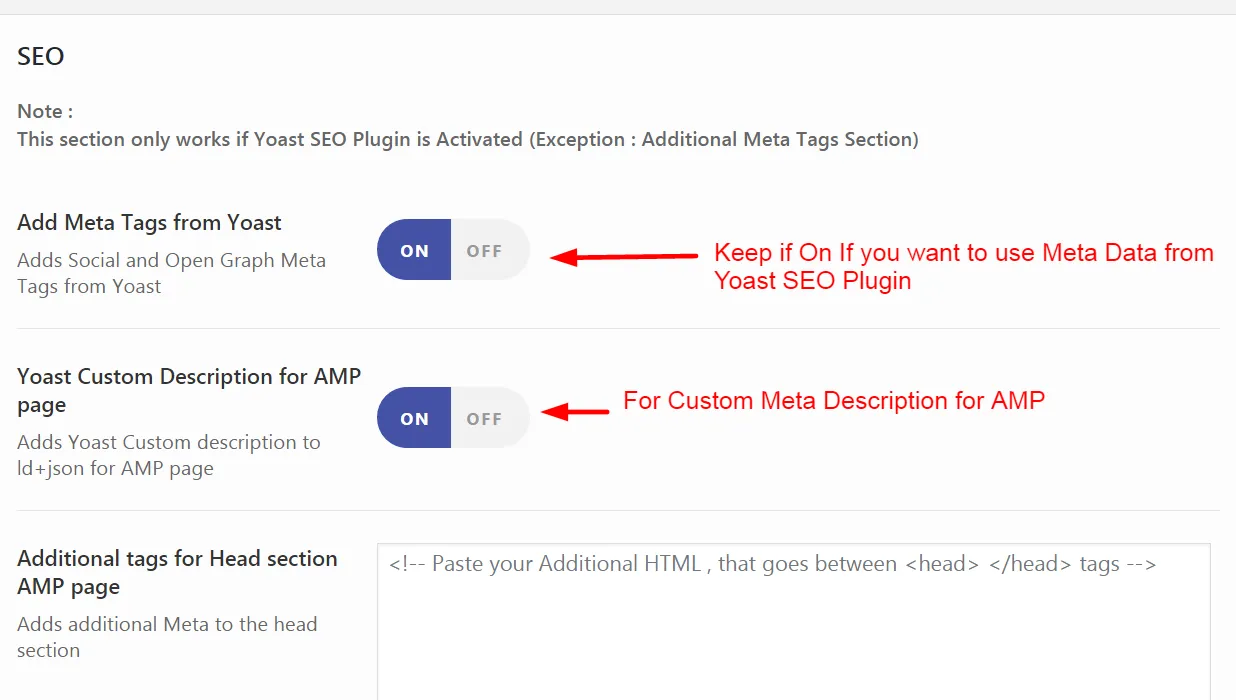The width and height of the screenshot is (1236, 700).
Task: Select ON for Yoast Custom Description toggle
Action: [x=414, y=419]
